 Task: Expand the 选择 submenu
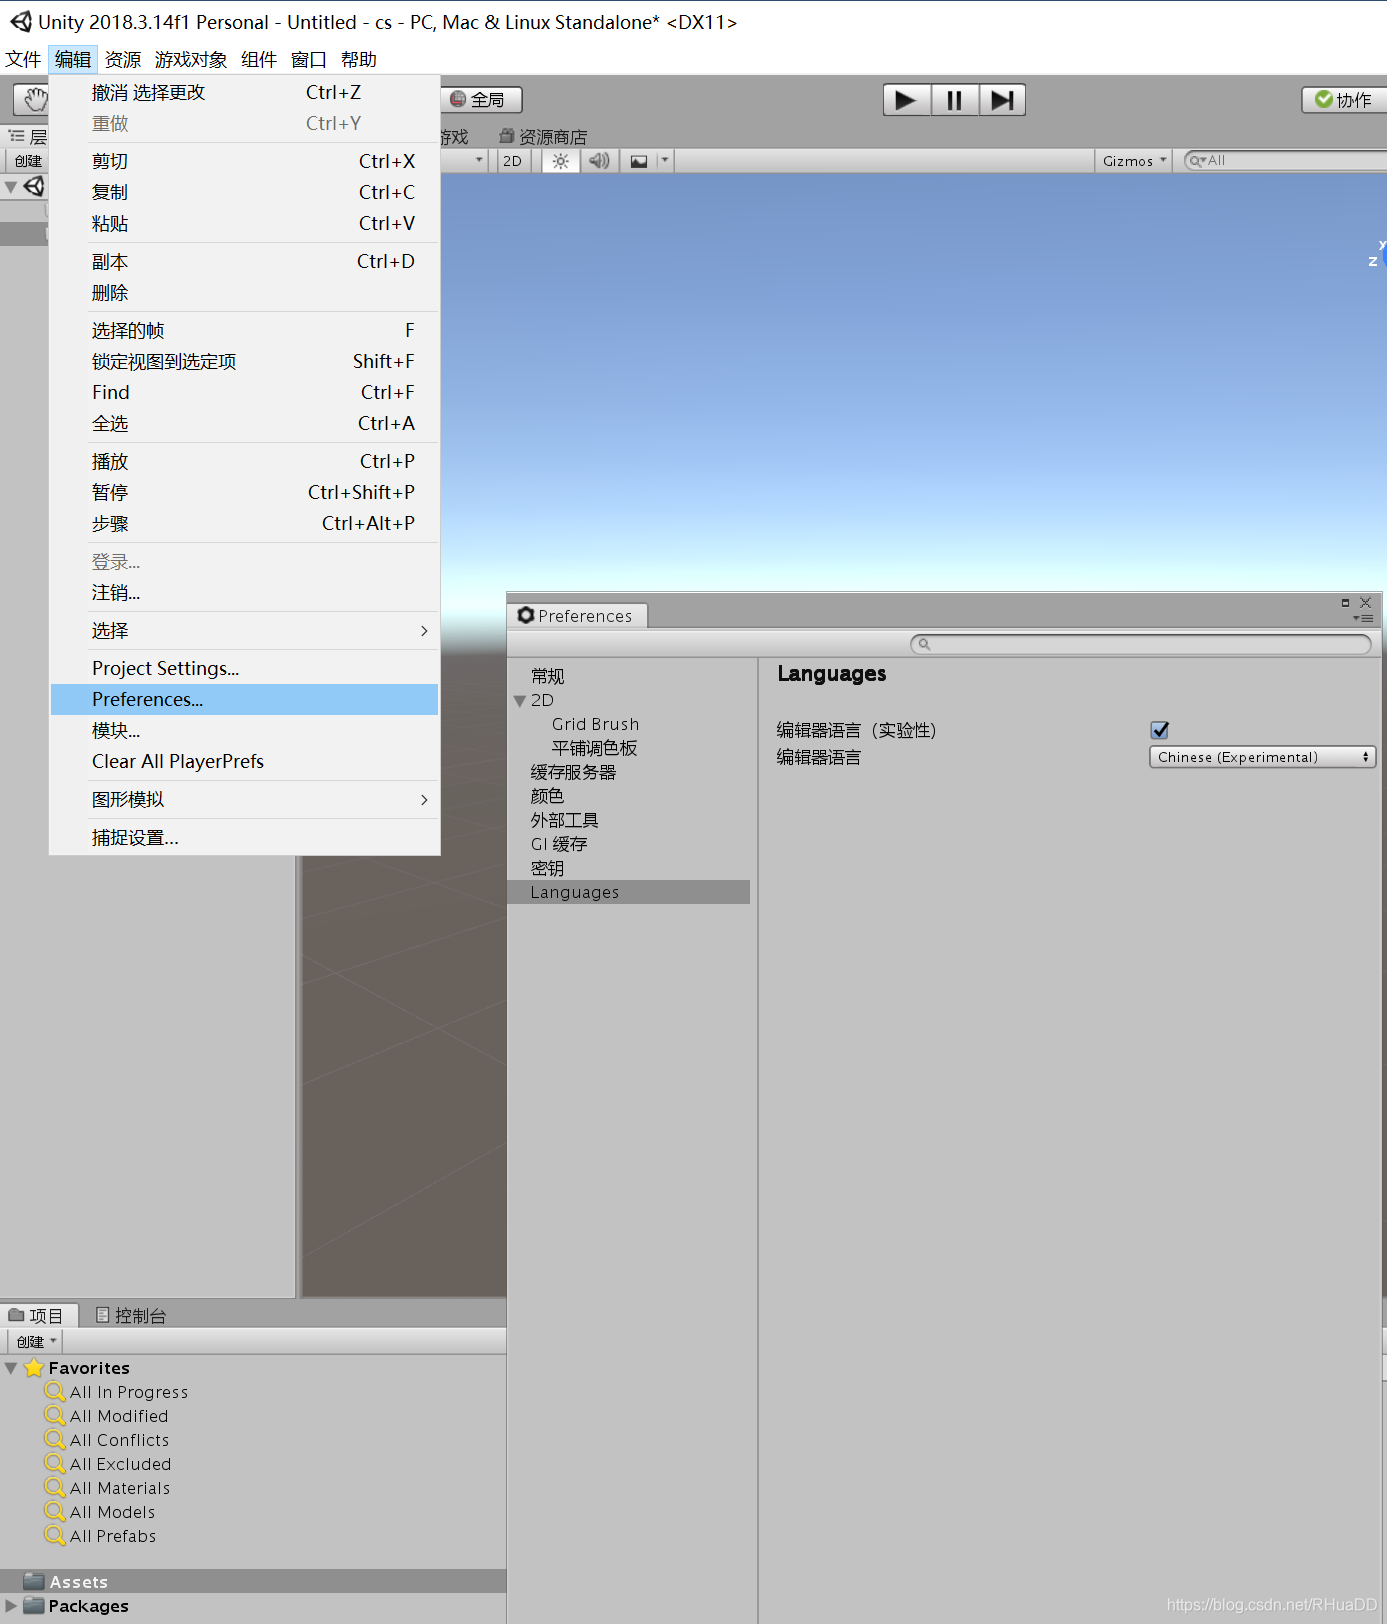click(x=244, y=631)
